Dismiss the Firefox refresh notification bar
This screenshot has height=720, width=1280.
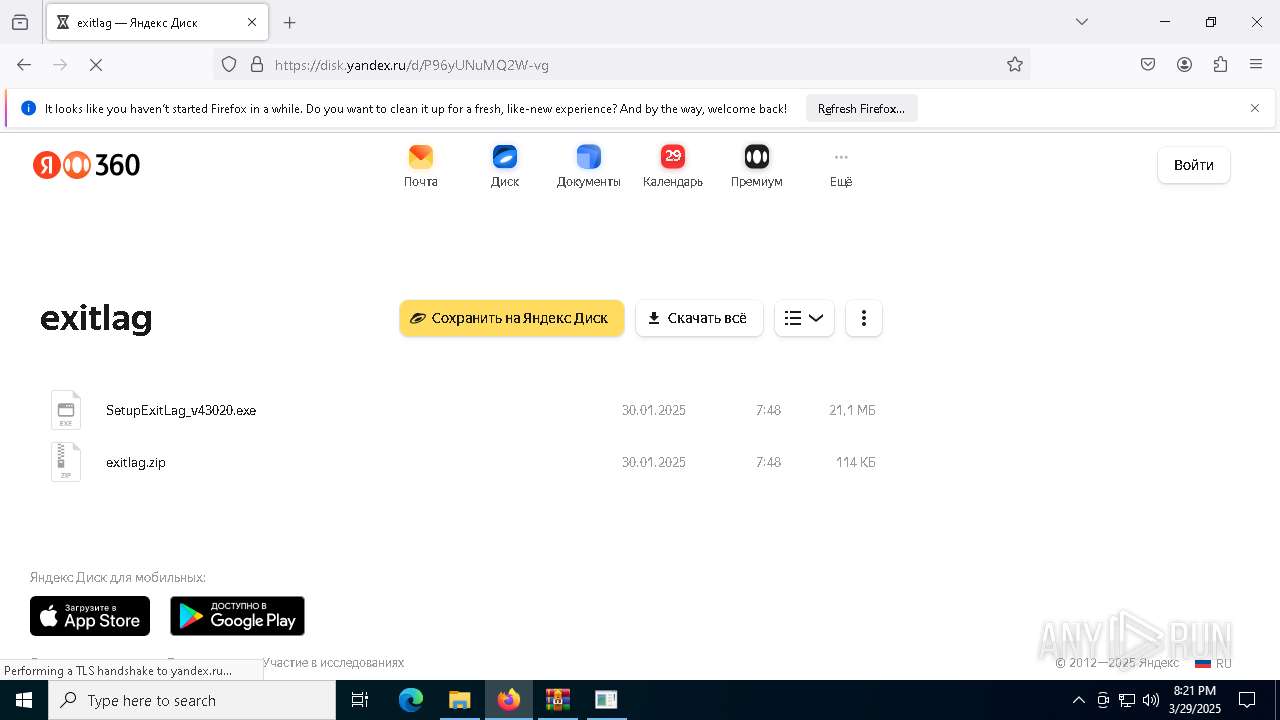1255,108
